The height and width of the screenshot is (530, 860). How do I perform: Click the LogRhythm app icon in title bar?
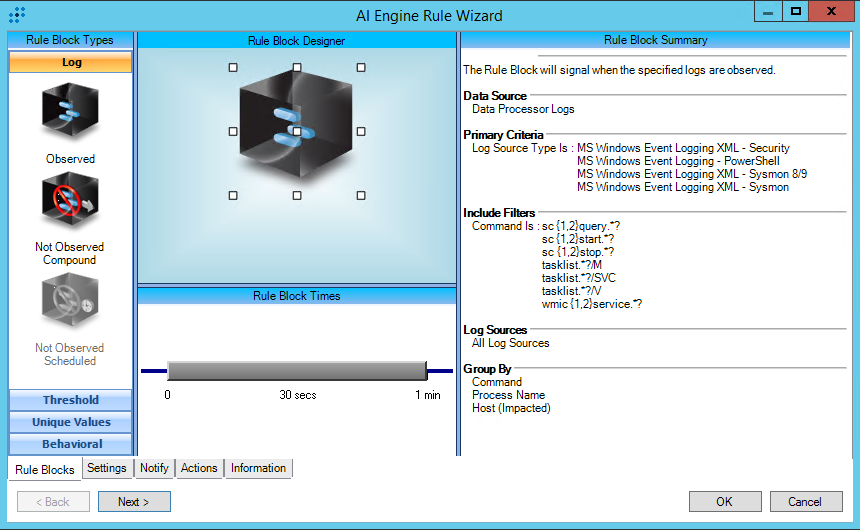coord(16,15)
